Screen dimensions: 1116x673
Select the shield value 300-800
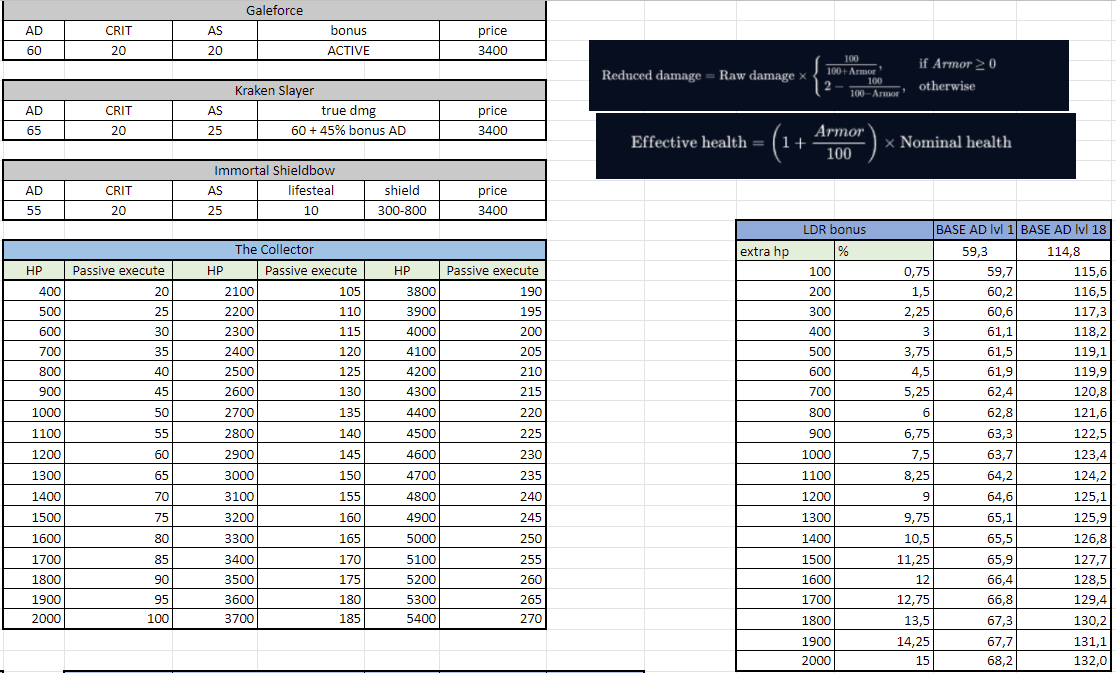click(401, 210)
